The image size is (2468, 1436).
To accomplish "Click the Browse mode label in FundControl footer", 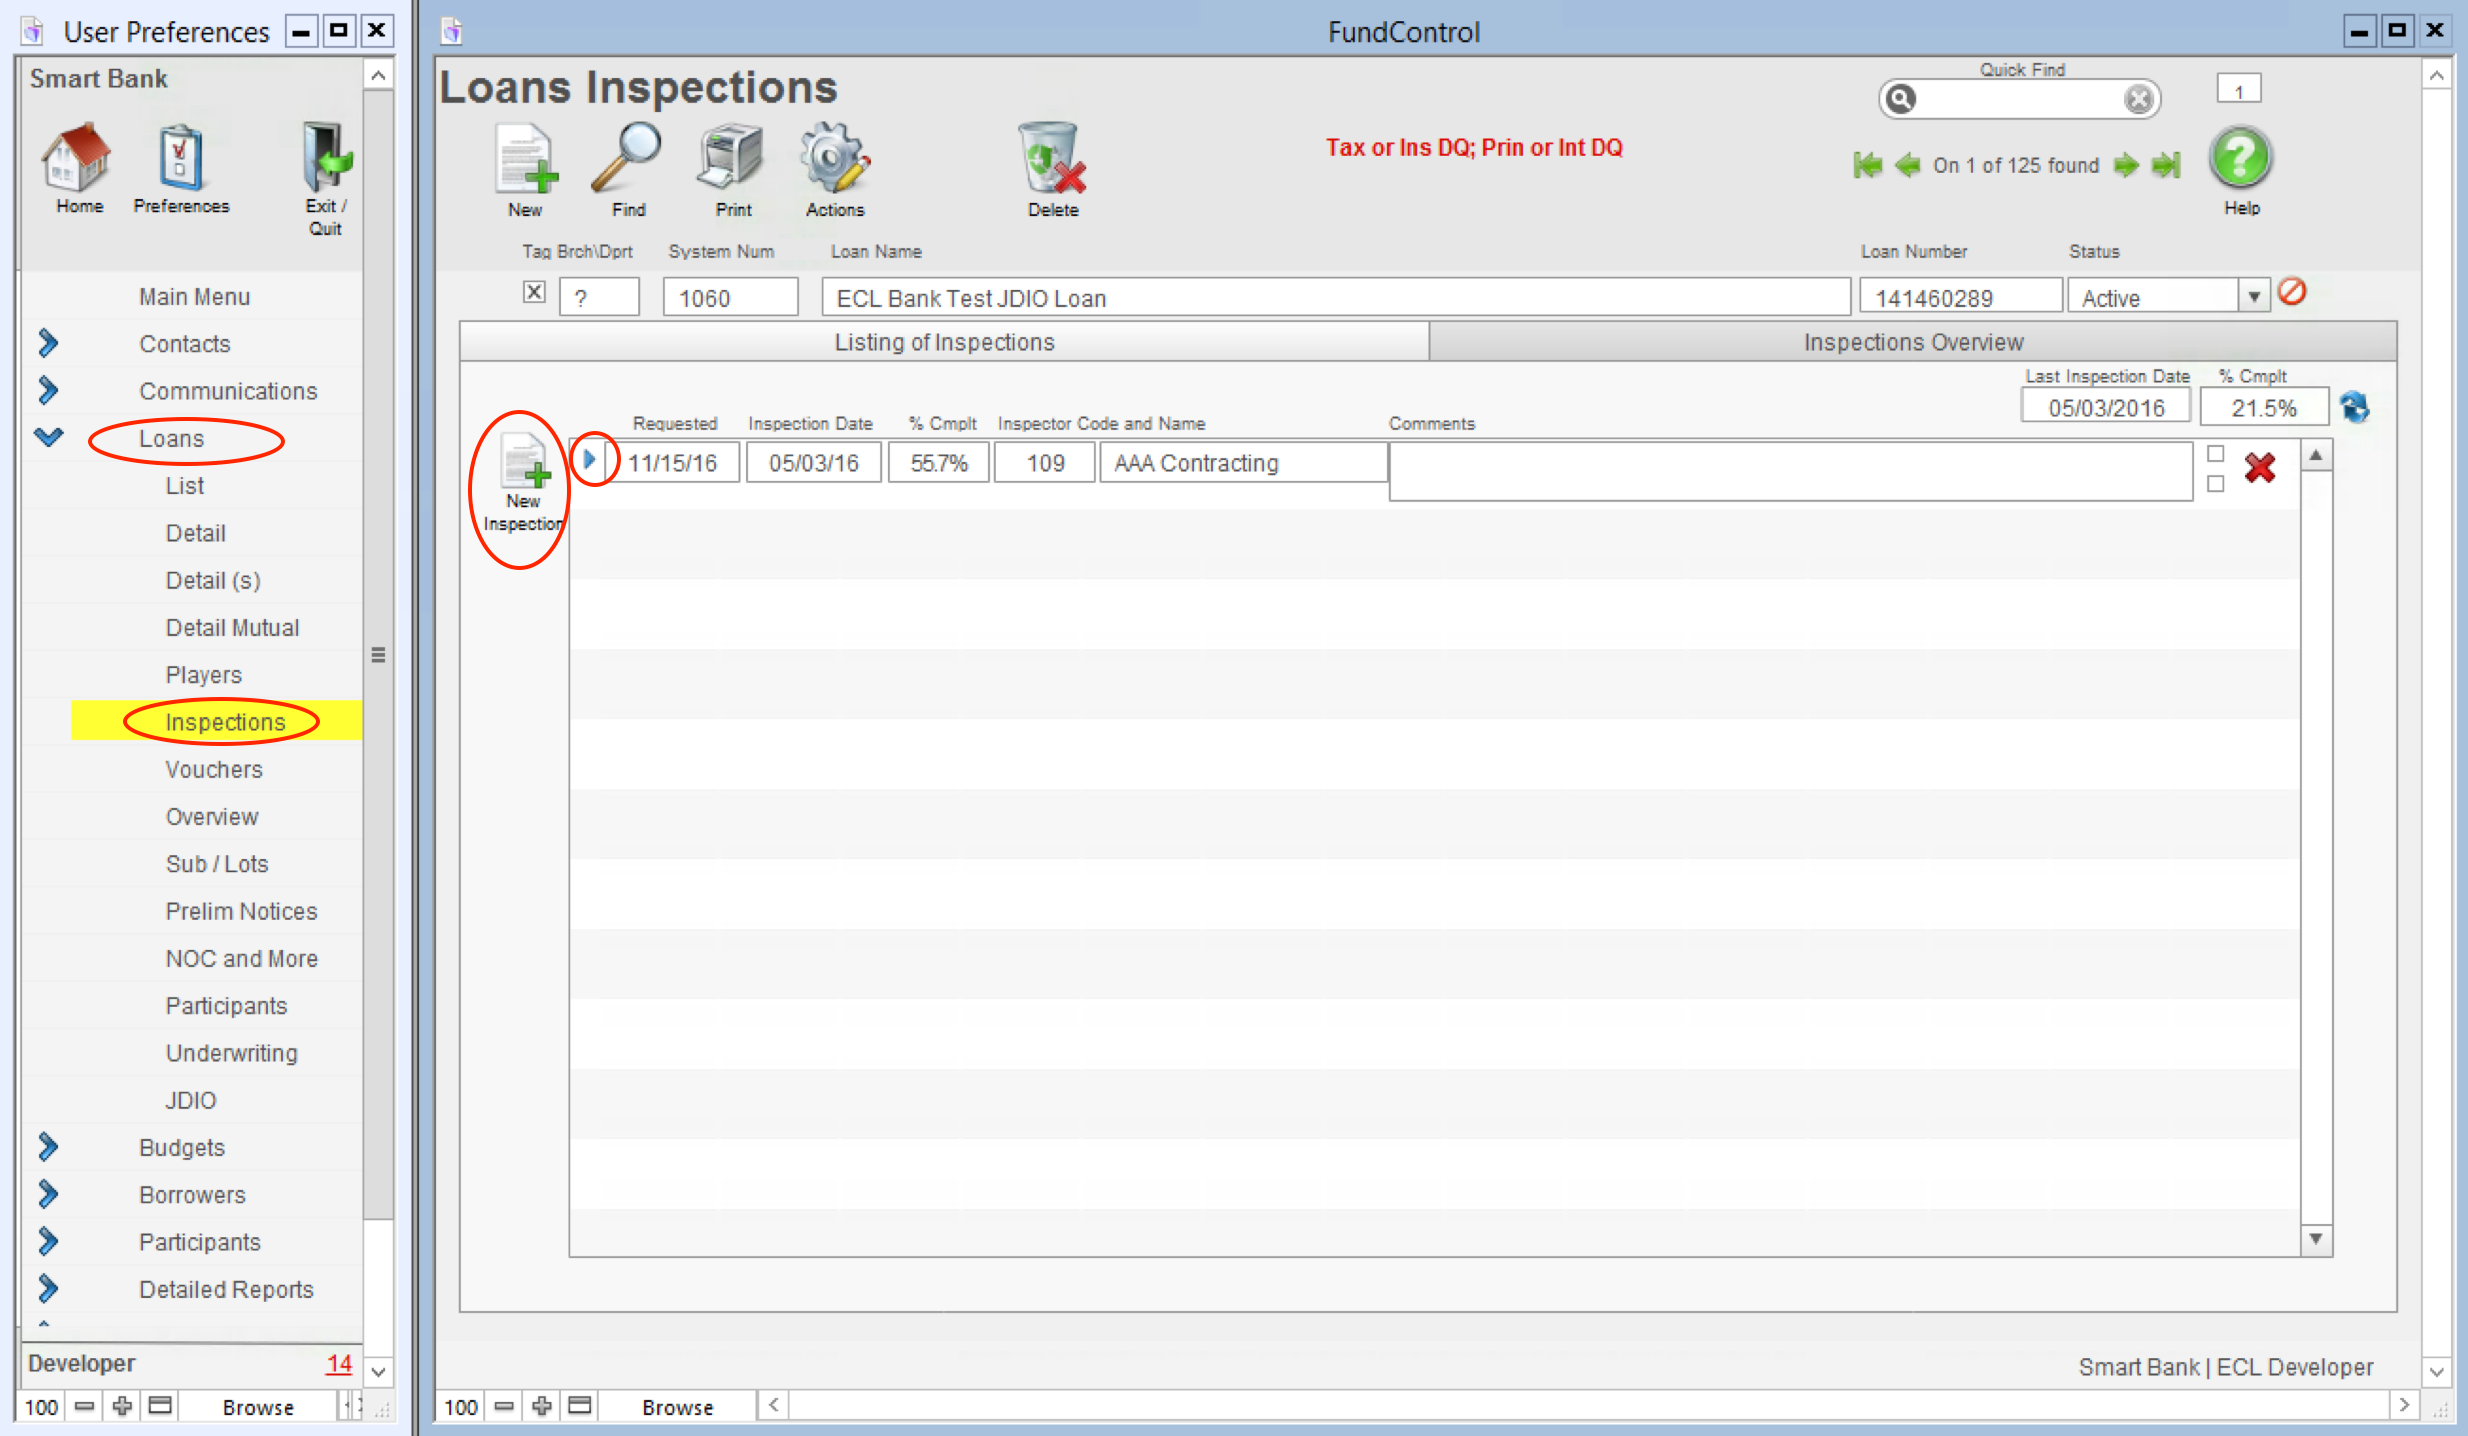I will click(677, 1406).
